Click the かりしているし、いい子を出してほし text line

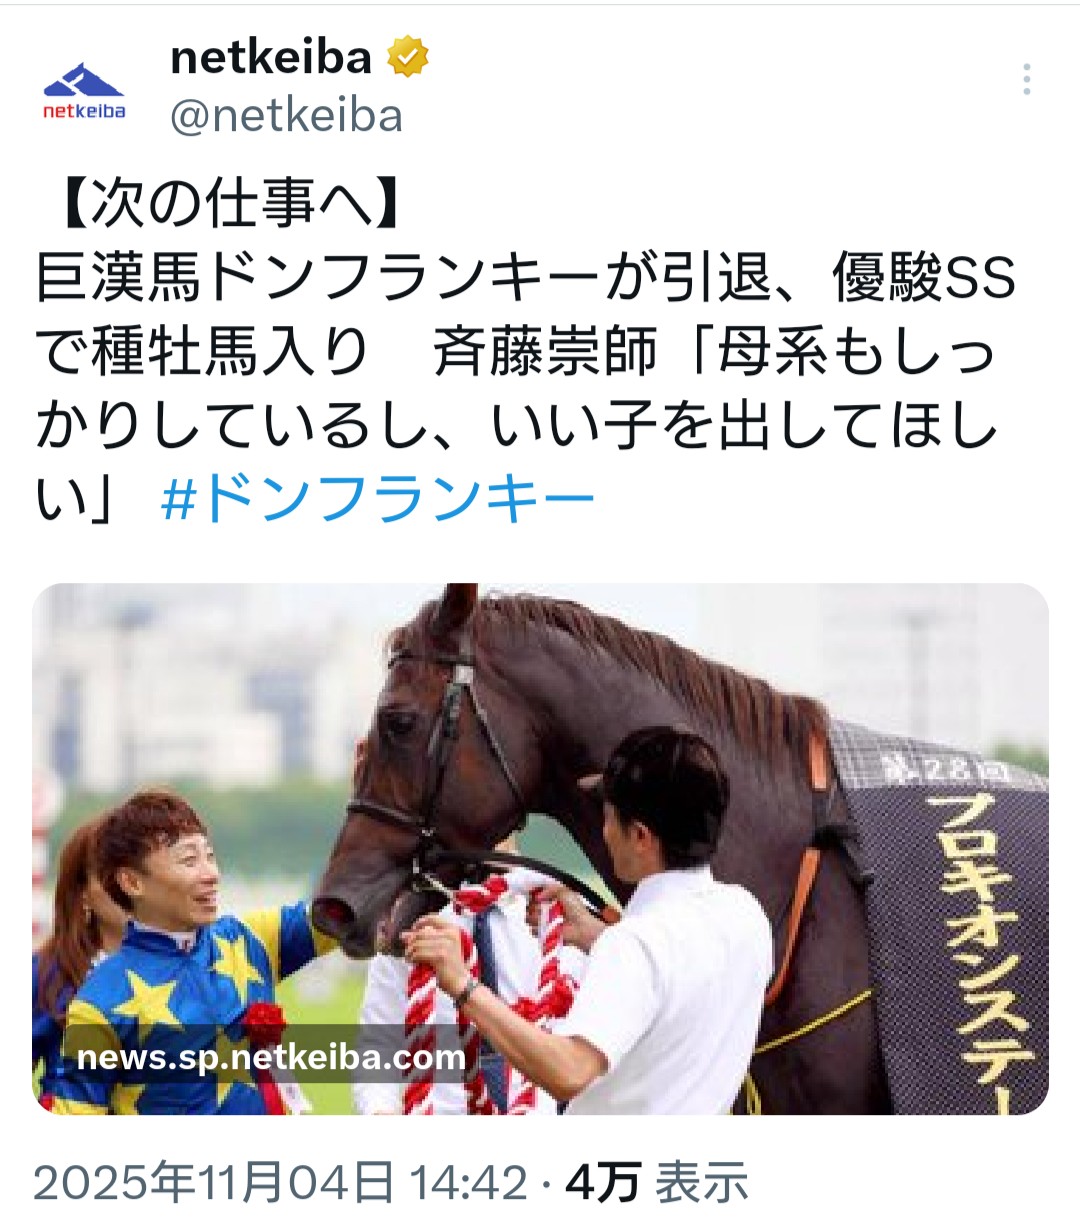click(x=516, y=427)
